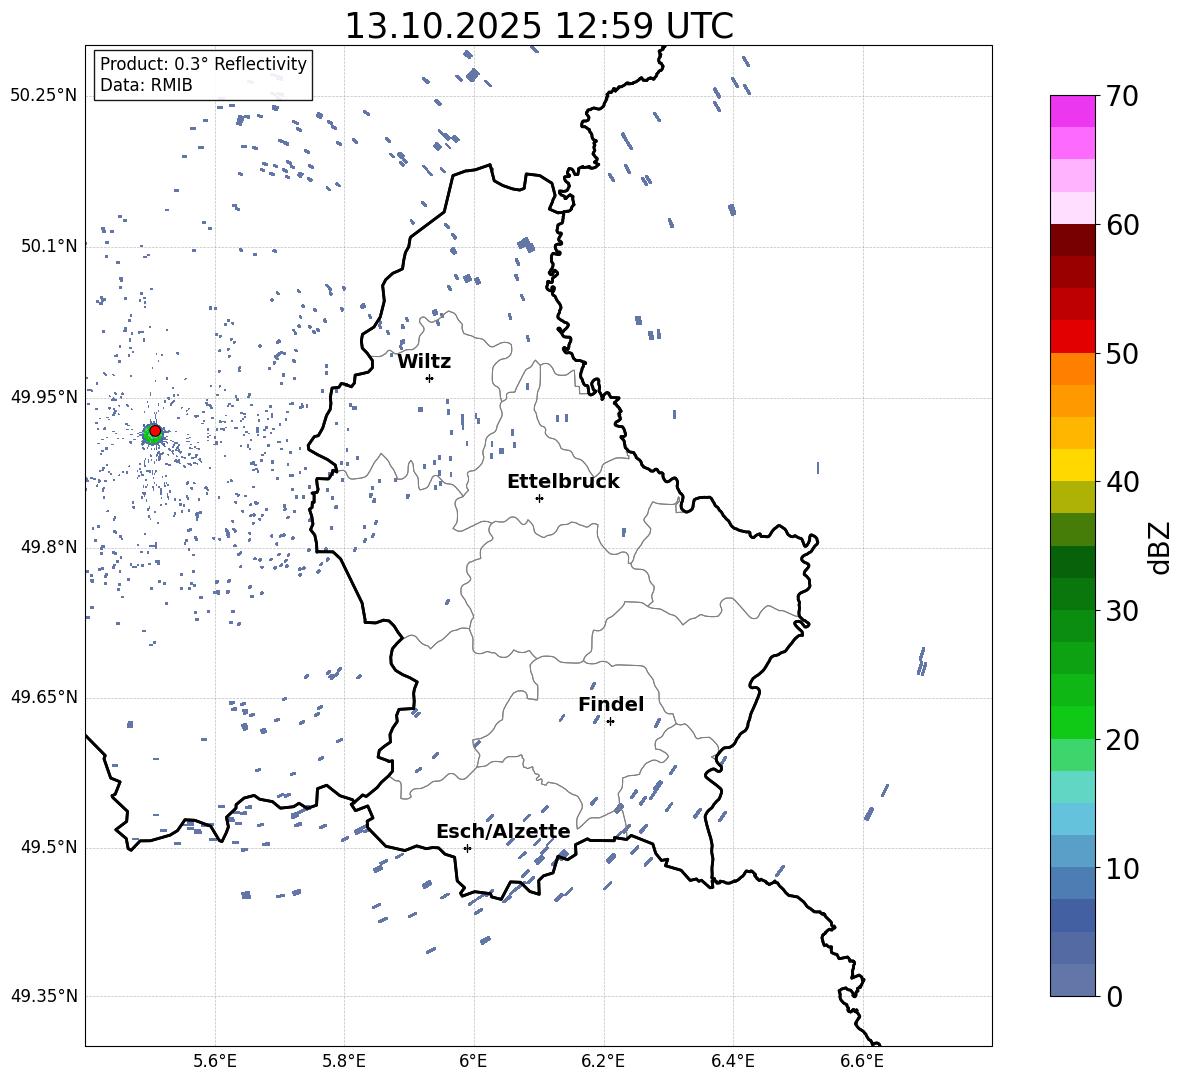Click the 50.25°N latitude axis label

(44, 96)
